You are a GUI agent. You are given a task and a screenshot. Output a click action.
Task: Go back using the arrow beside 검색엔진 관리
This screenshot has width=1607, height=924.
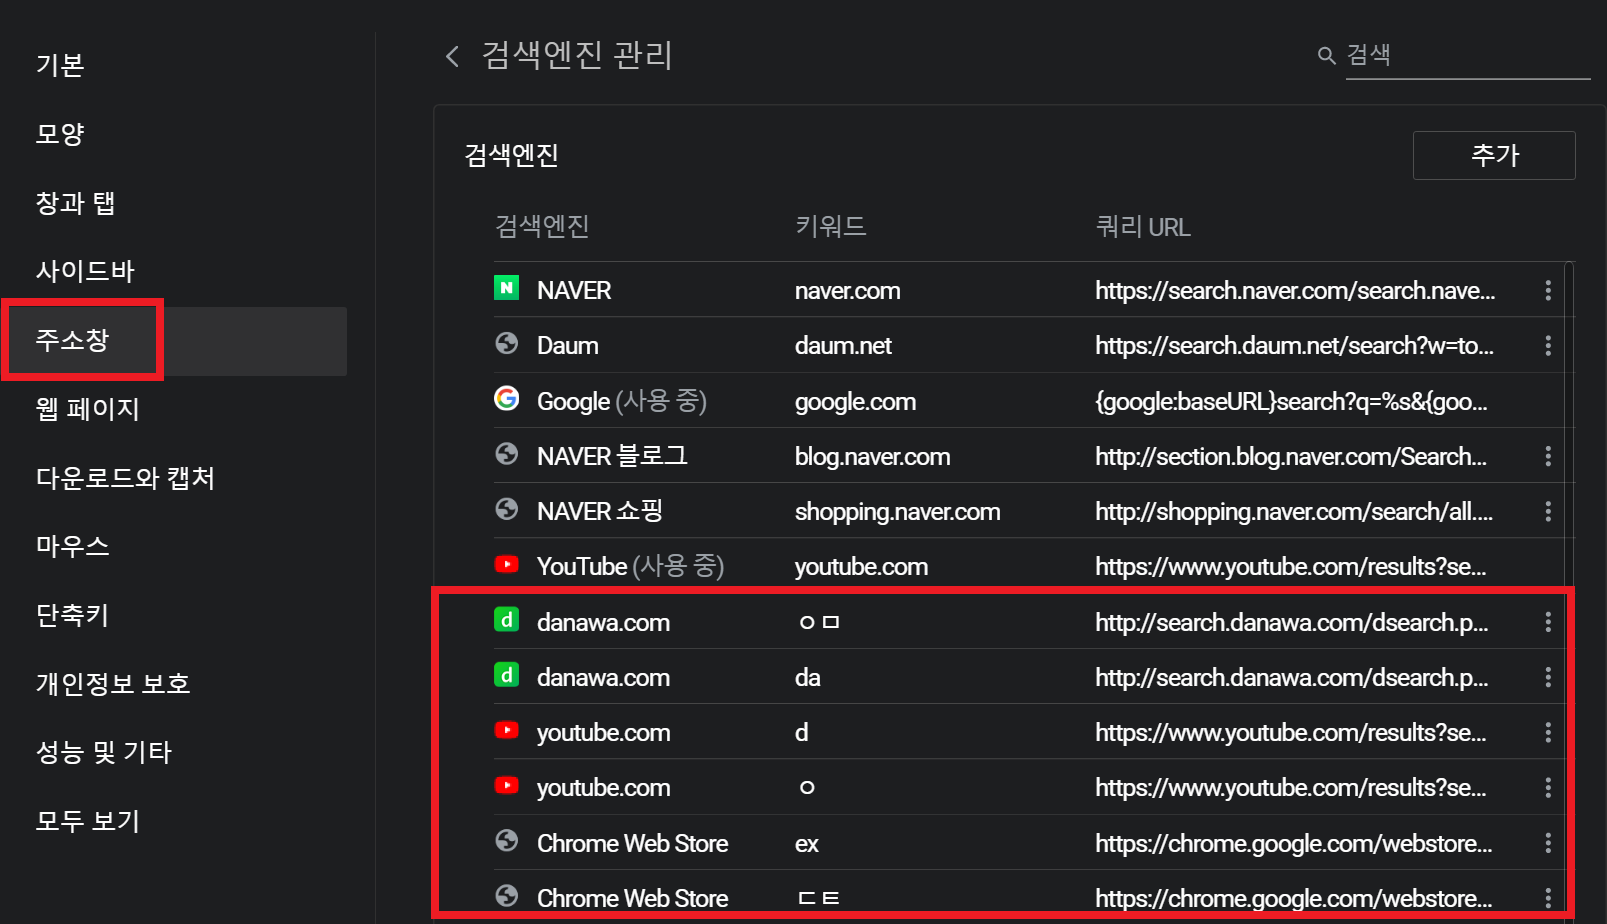pyautogui.click(x=453, y=56)
